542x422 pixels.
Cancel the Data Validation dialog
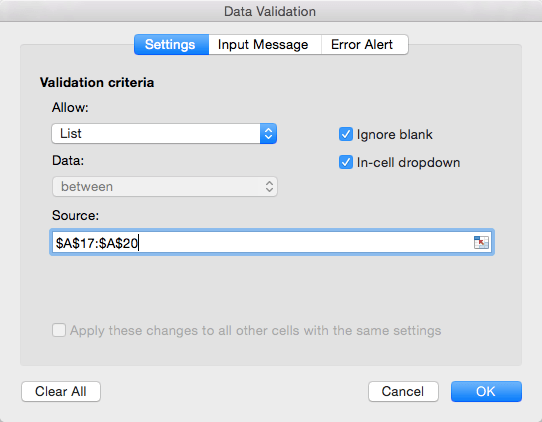[403, 392]
